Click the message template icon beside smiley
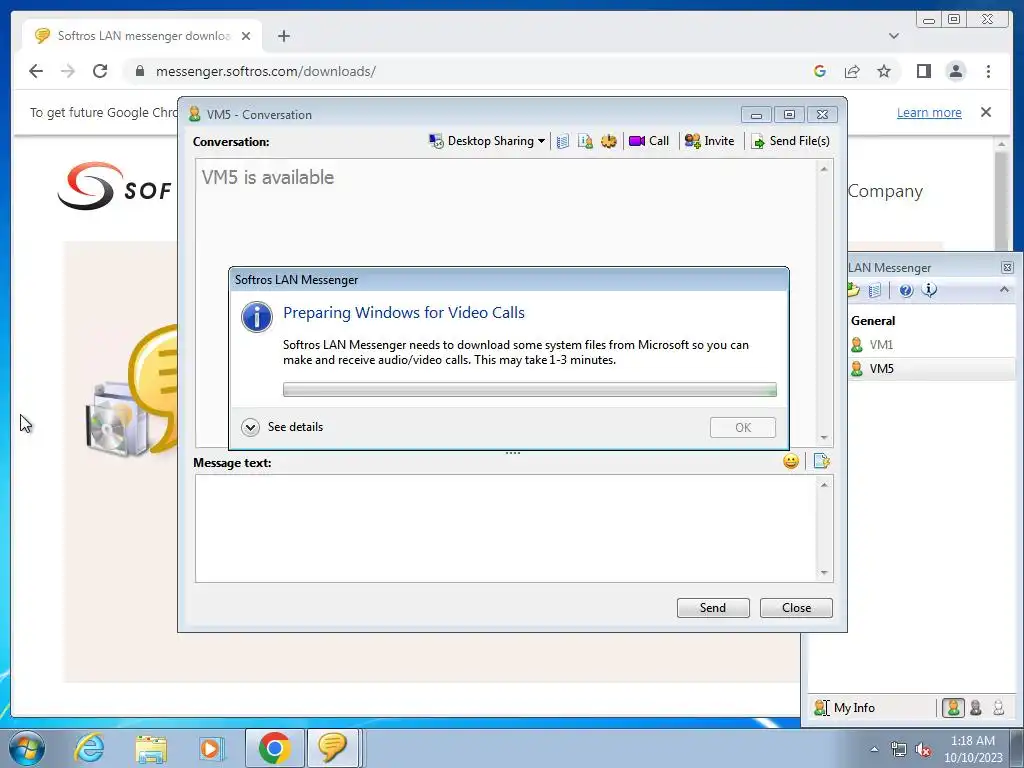This screenshot has height=768, width=1024. tap(822, 462)
